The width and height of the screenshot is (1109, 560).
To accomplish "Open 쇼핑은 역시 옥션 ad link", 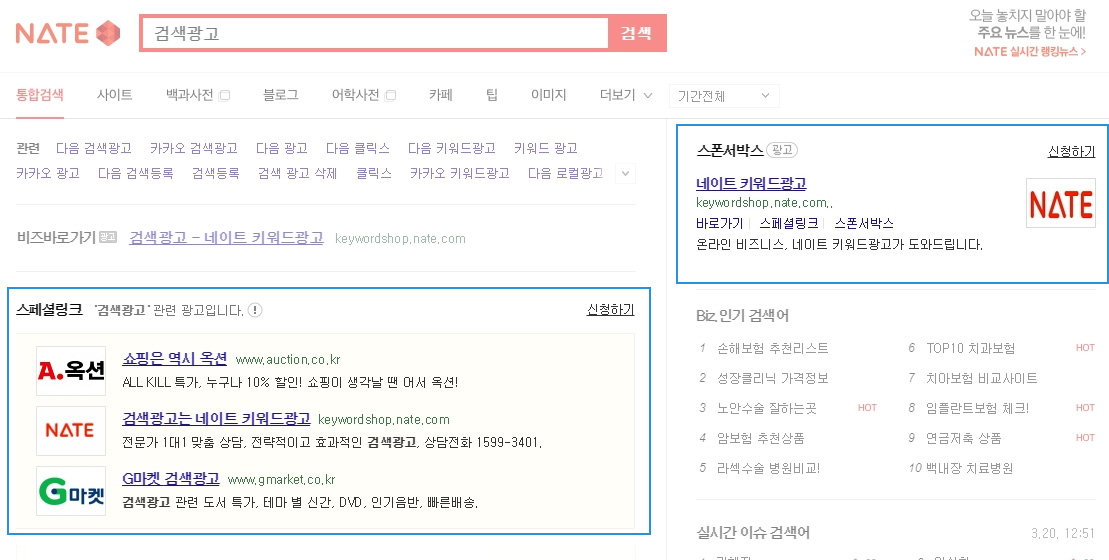I will 175,358.
